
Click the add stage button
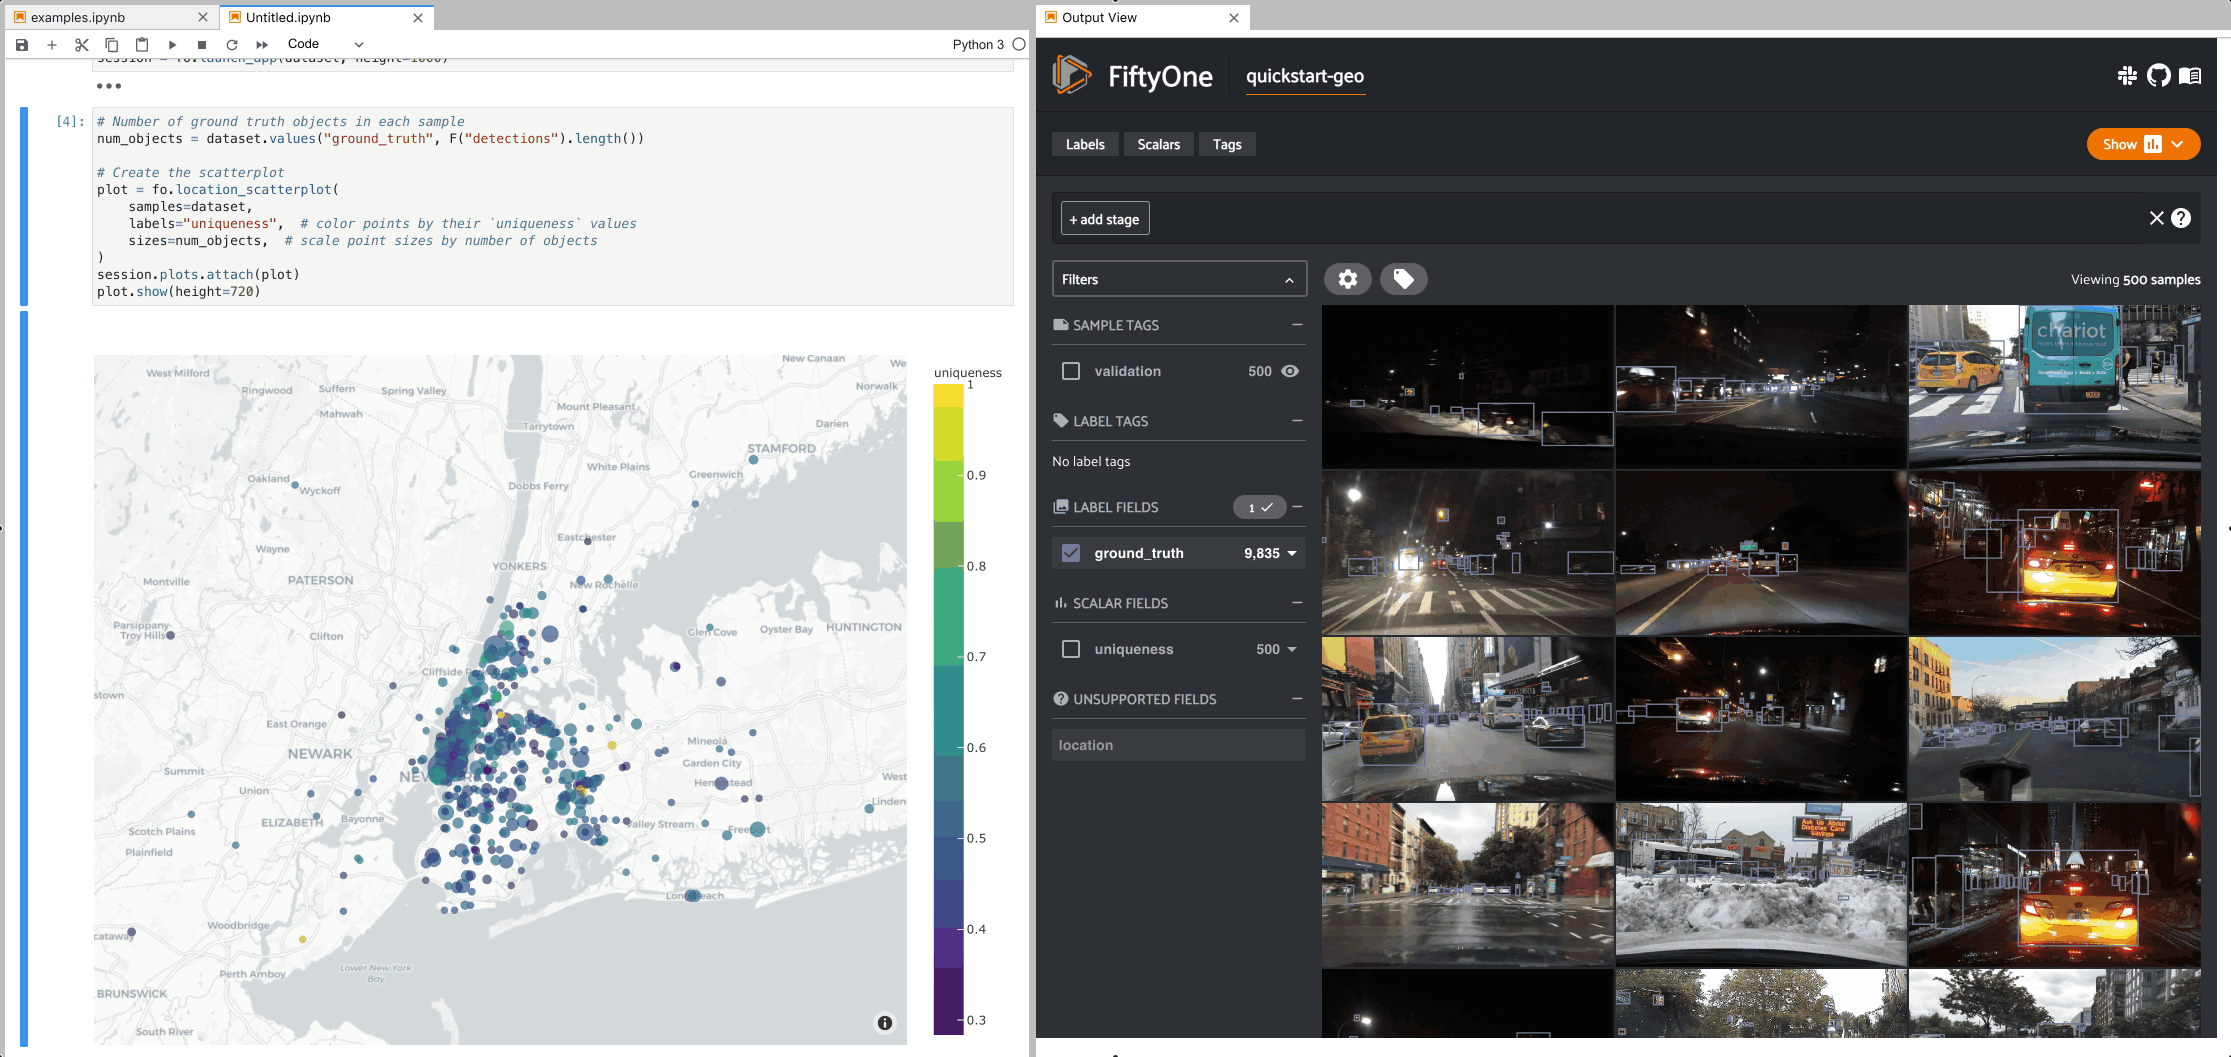[x=1104, y=218]
